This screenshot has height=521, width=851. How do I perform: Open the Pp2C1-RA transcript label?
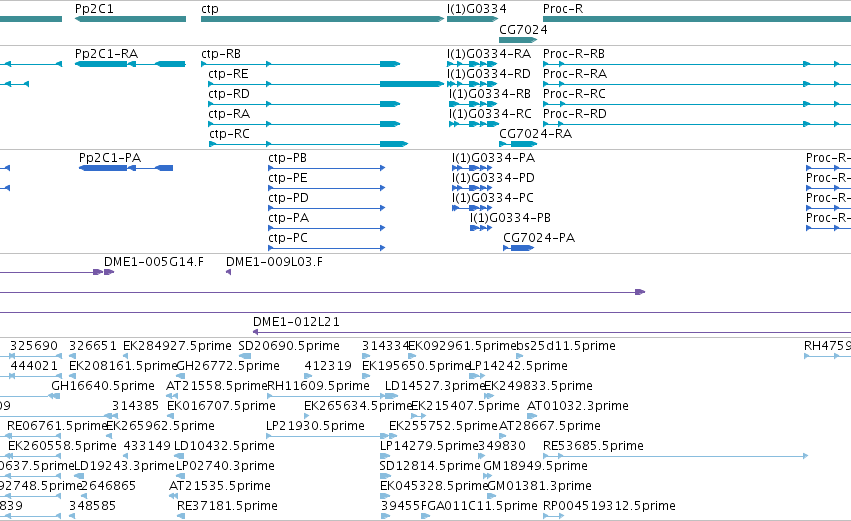point(106,54)
